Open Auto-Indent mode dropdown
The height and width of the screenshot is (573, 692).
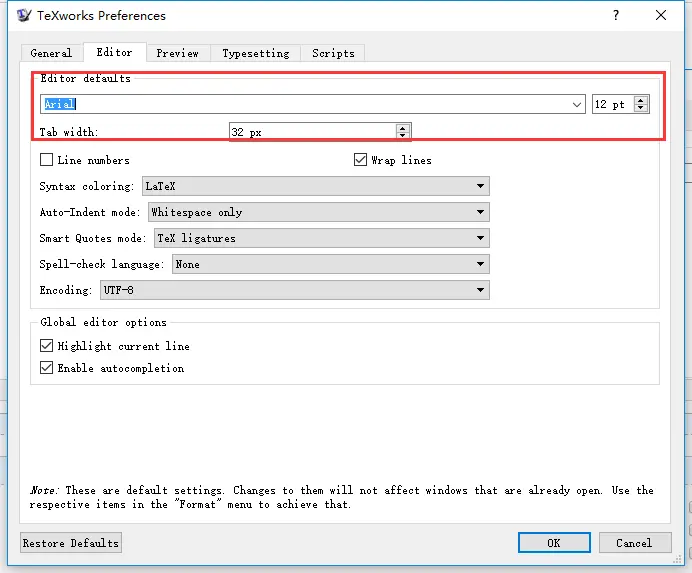(319, 212)
